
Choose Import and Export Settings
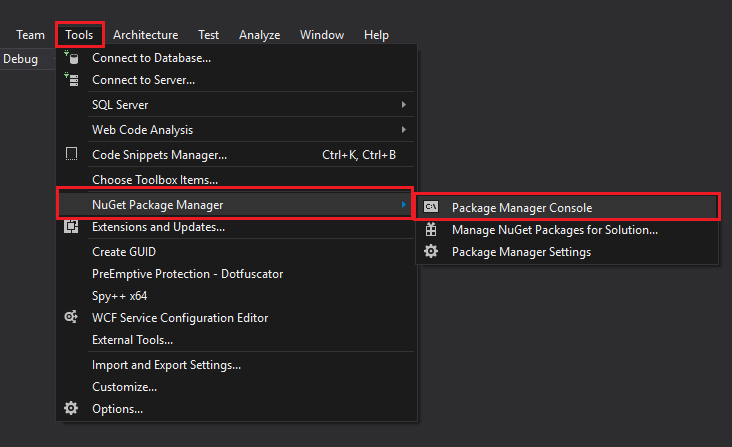pos(166,365)
